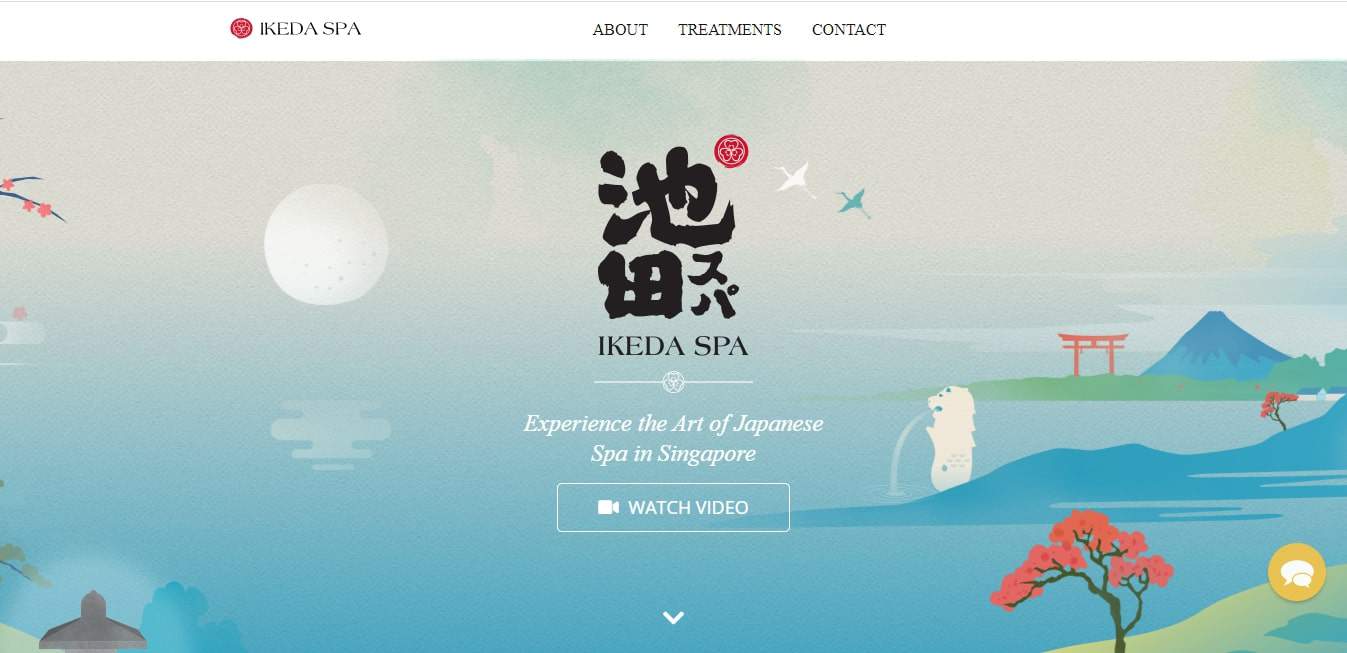Go to the Treatments page
The height and width of the screenshot is (653, 1347).
tap(730, 30)
